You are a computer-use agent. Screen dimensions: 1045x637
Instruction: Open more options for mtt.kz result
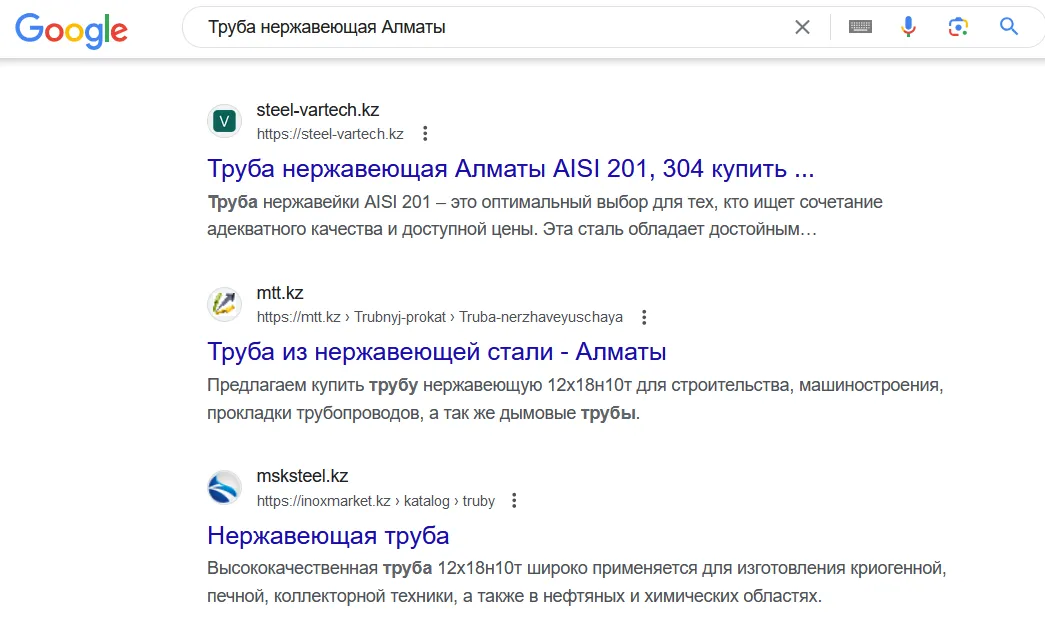[x=644, y=317]
